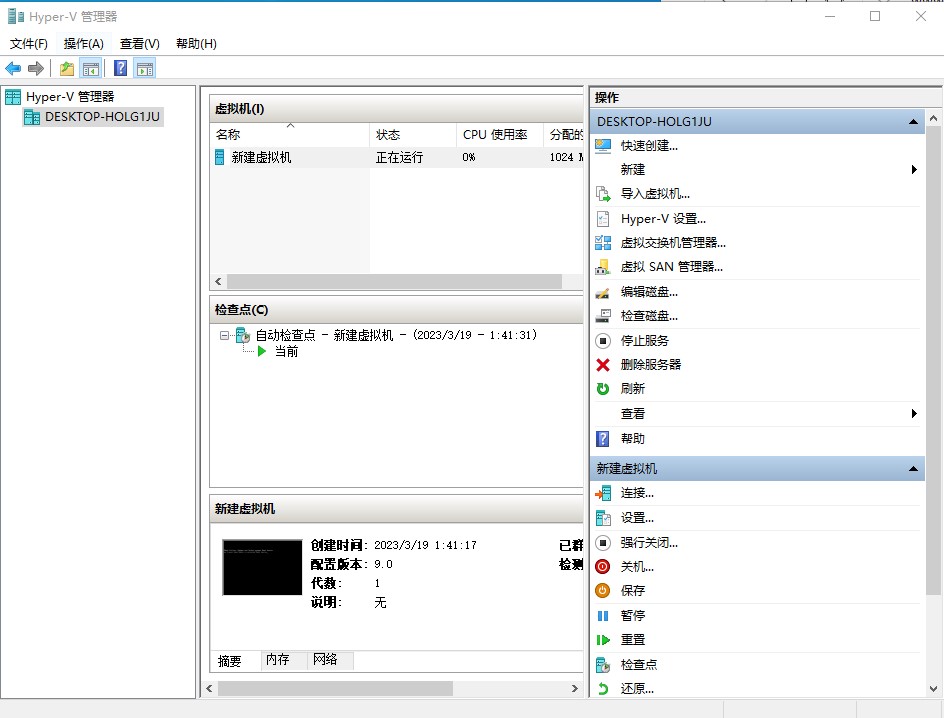
Task: Click the 重置 reset icon
Action: [603, 640]
